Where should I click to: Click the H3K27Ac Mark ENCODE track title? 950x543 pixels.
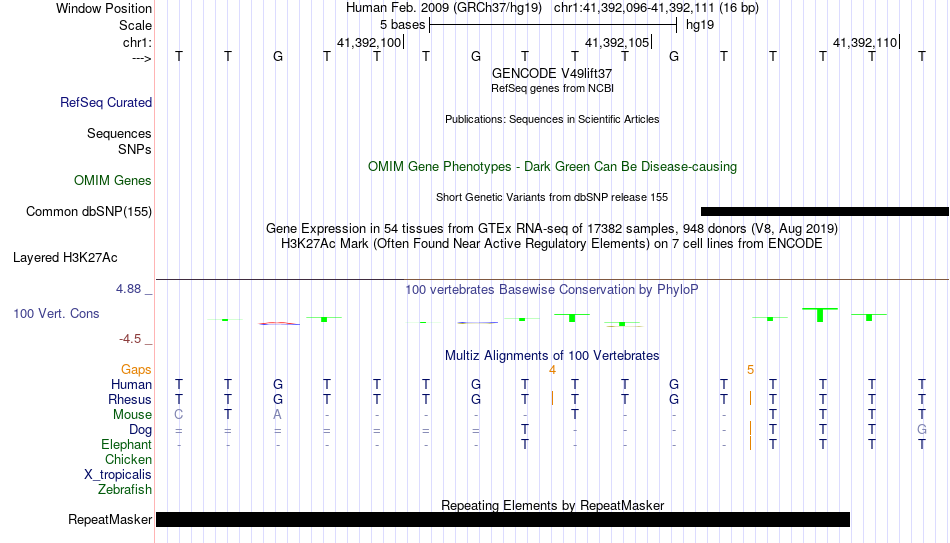[552, 244]
